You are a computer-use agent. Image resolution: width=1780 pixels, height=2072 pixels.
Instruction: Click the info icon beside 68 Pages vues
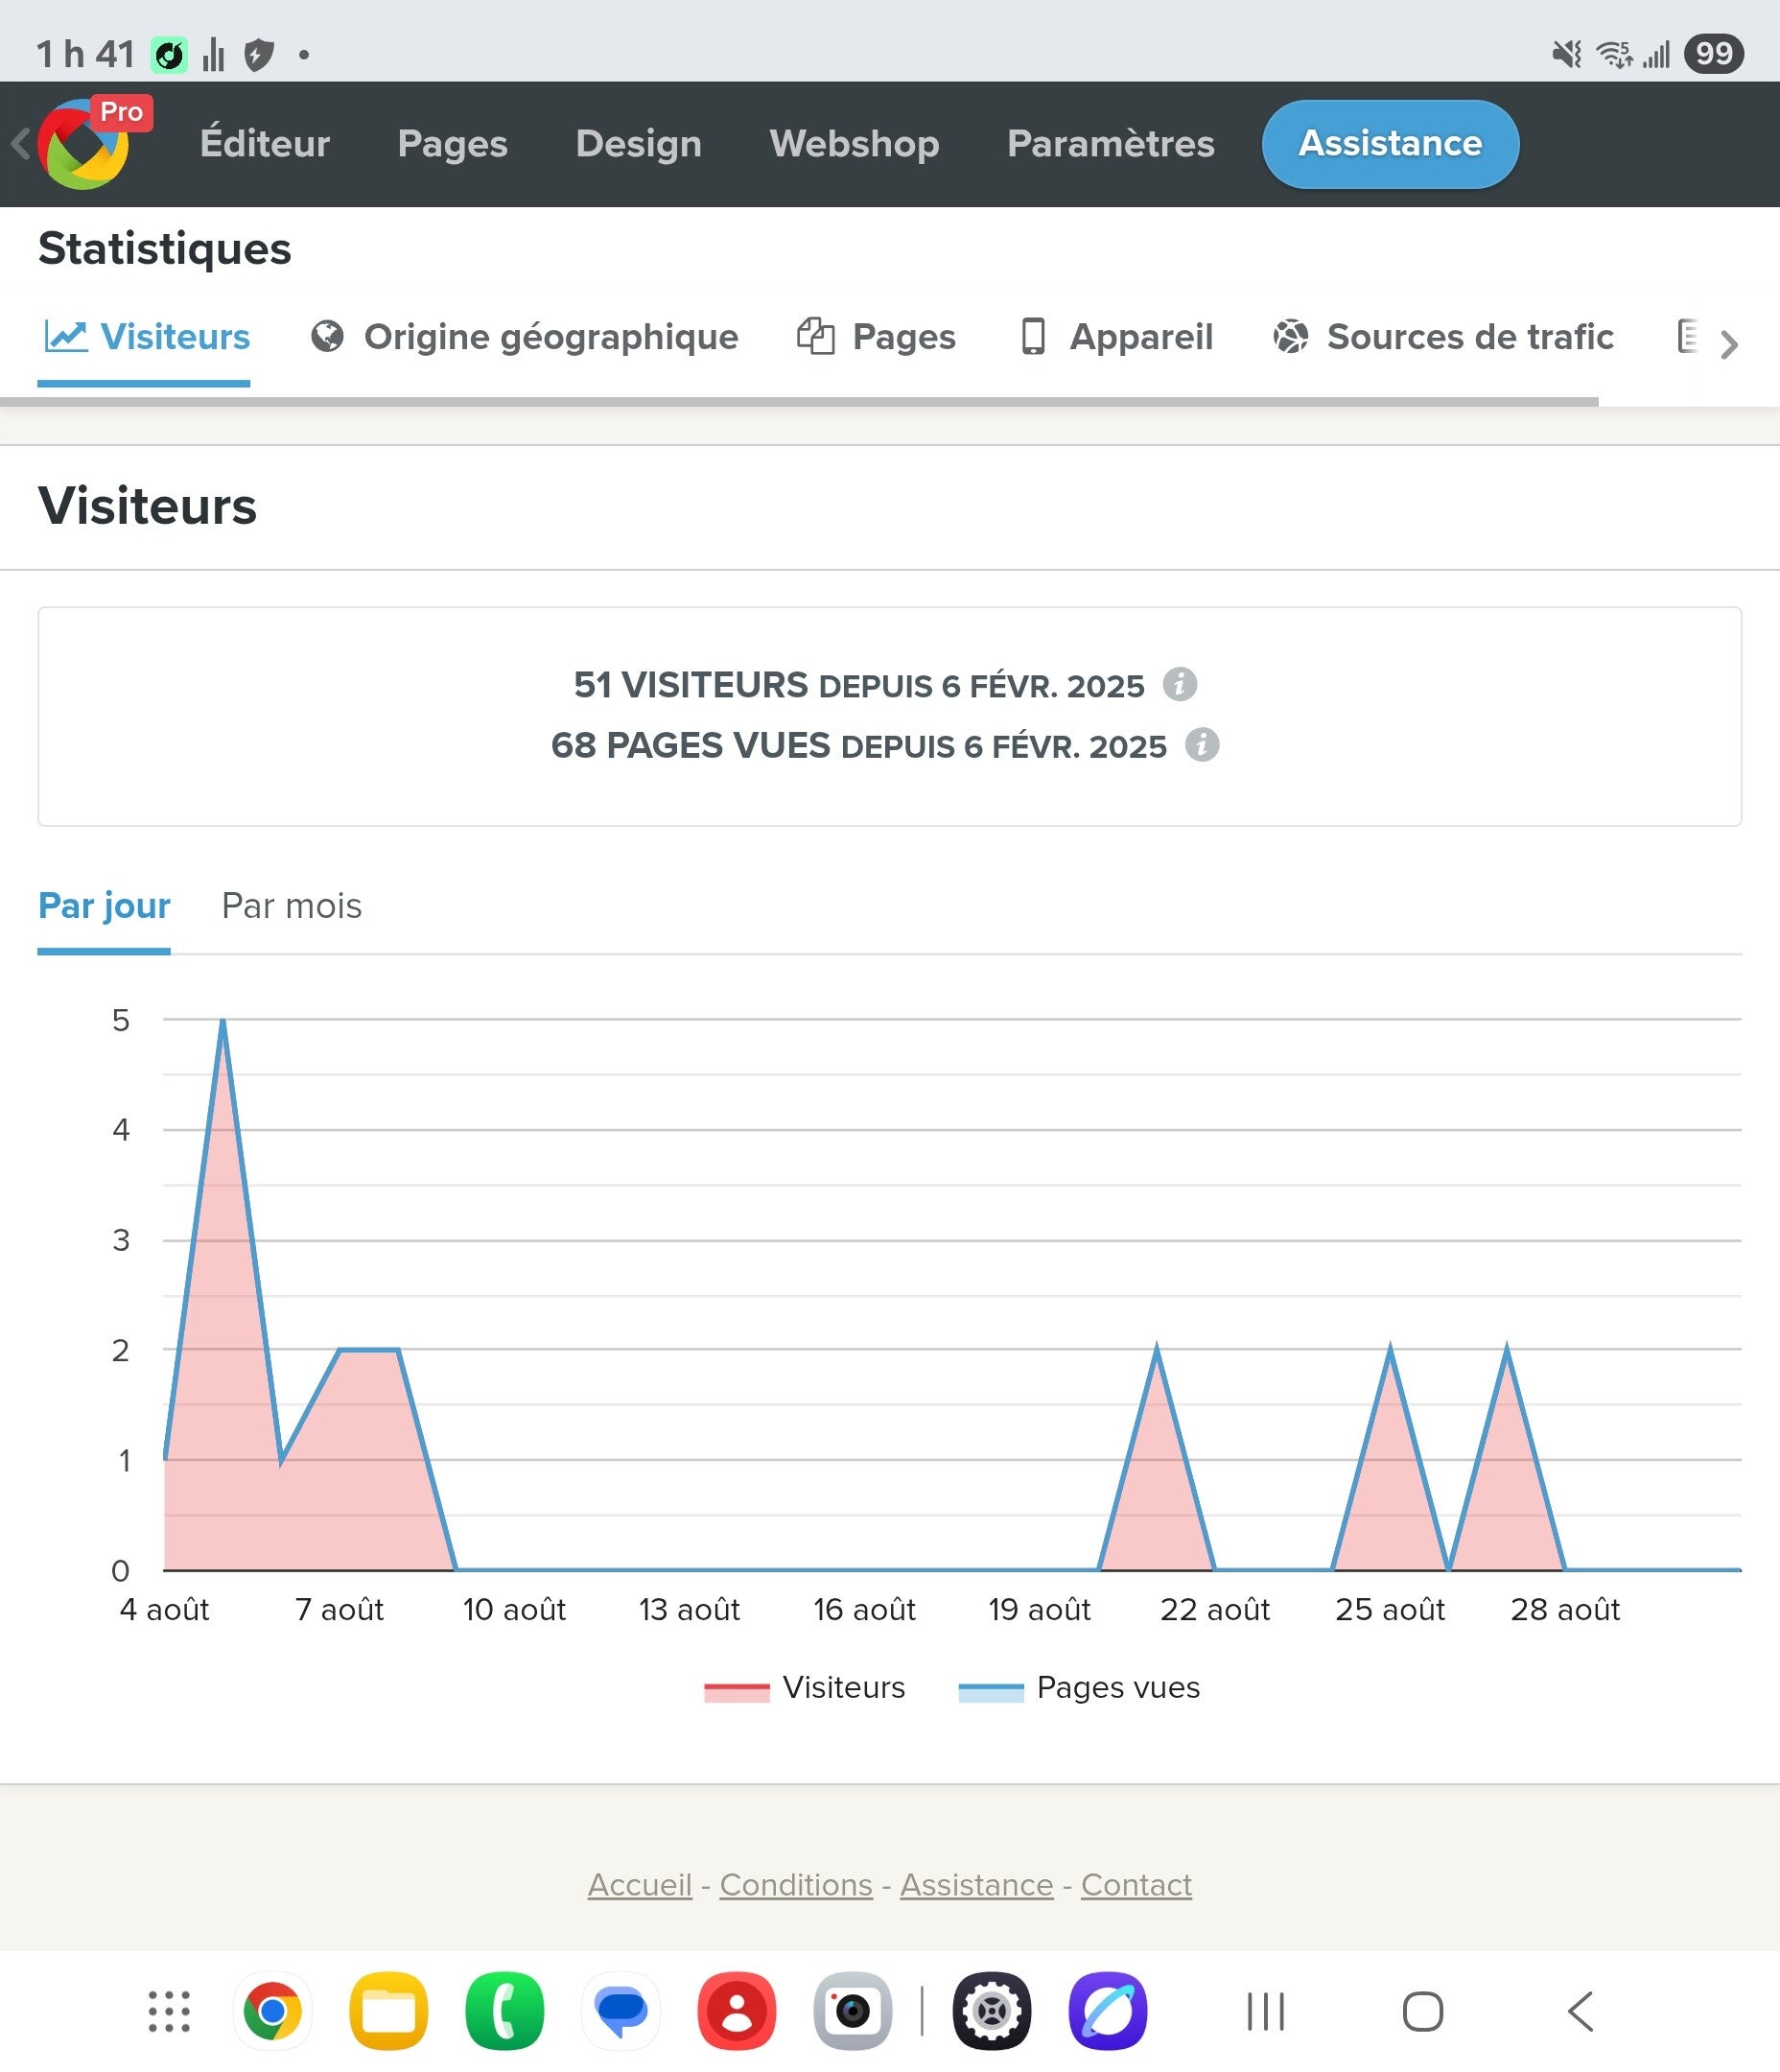tap(1202, 745)
